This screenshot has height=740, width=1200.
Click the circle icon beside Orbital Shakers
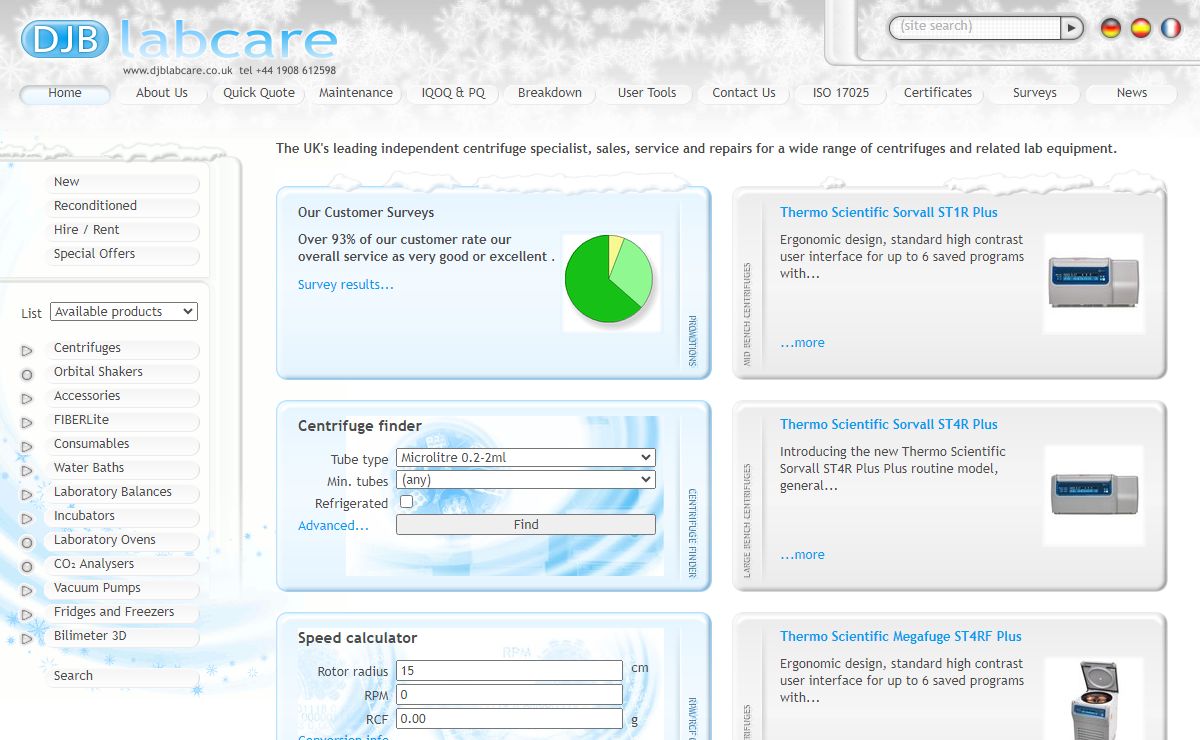point(27,374)
